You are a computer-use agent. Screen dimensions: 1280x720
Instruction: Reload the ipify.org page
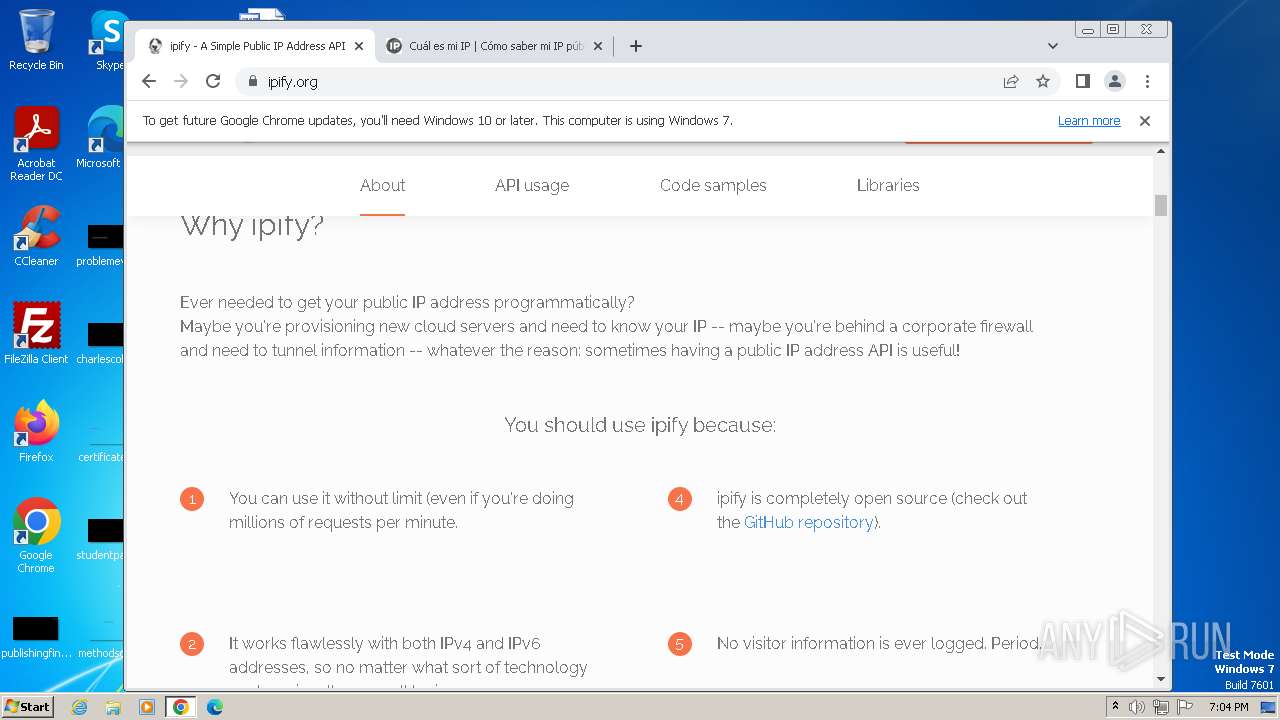[213, 81]
